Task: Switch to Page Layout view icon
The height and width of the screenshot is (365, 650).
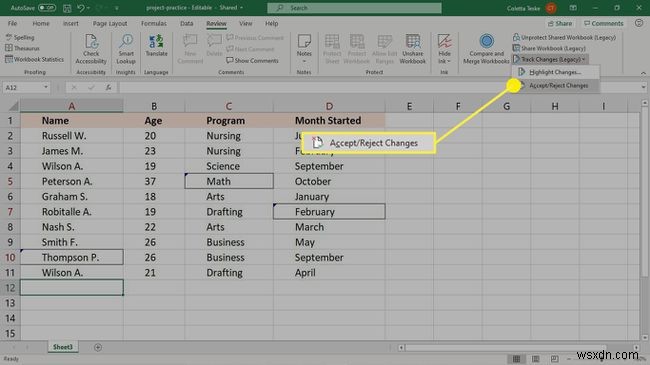Action: pos(535,359)
